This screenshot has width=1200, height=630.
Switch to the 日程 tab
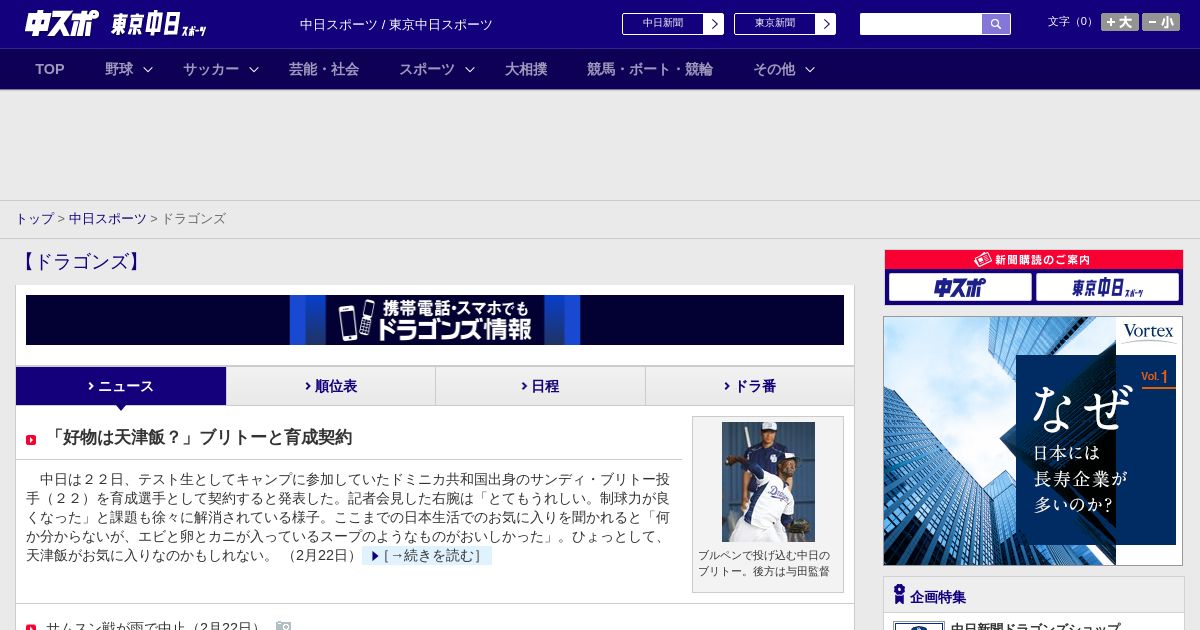[x=540, y=386]
